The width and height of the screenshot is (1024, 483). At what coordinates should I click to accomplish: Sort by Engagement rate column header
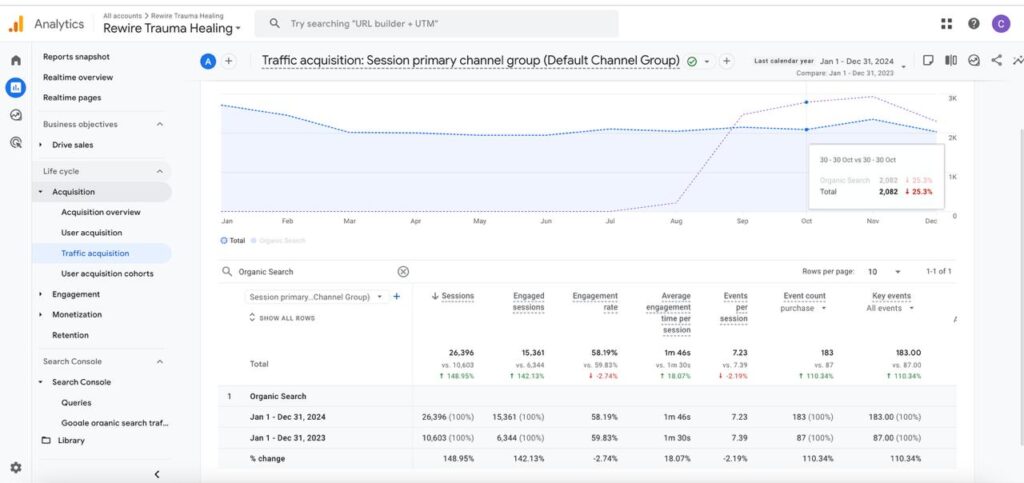tap(595, 302)
